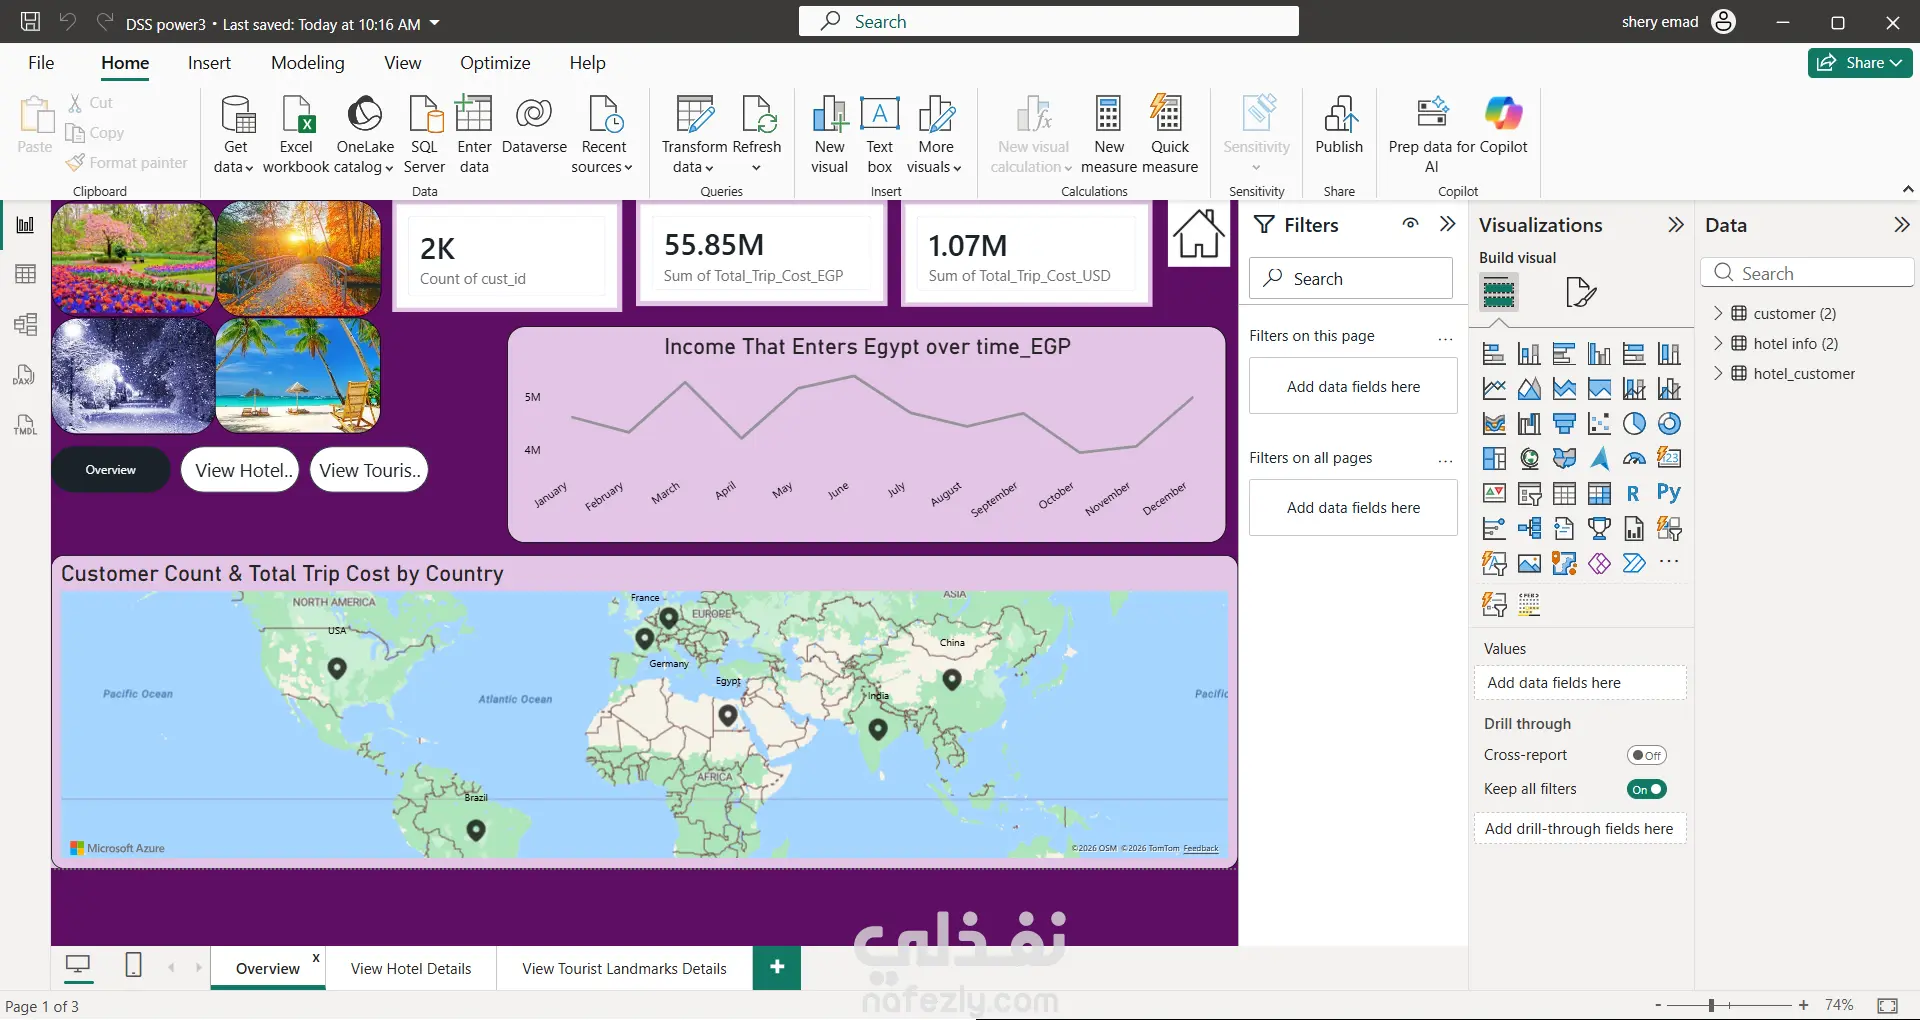
Task: Click the View Hotel.. report button
Action: click(240, 470)
